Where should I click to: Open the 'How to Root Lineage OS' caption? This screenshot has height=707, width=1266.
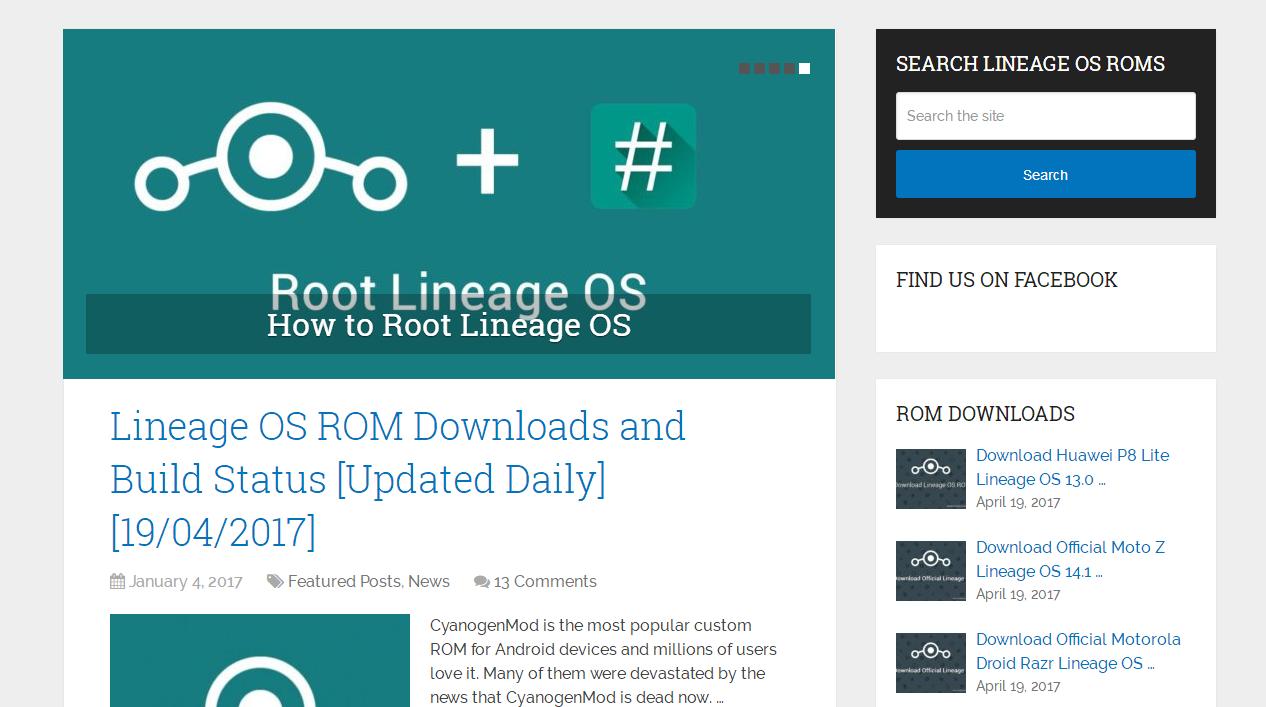coord(448,325)
